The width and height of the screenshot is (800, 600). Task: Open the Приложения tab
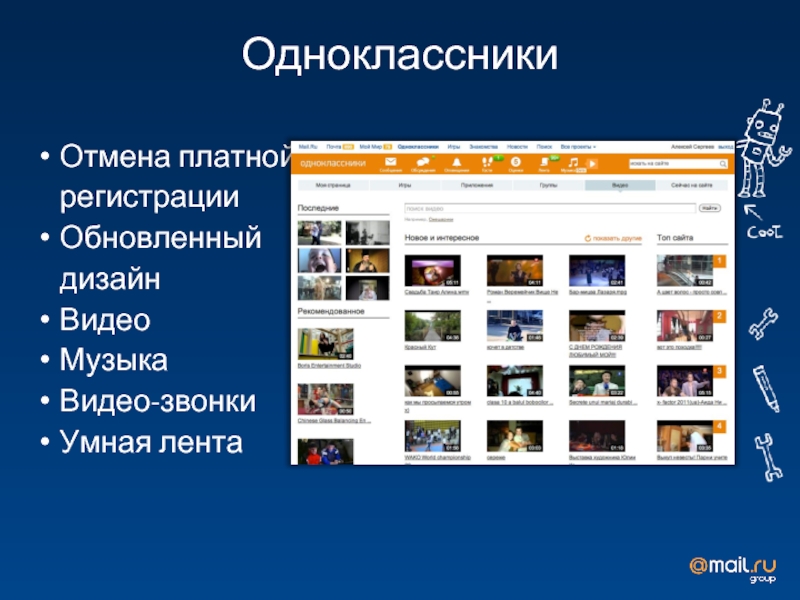point(477,185)
